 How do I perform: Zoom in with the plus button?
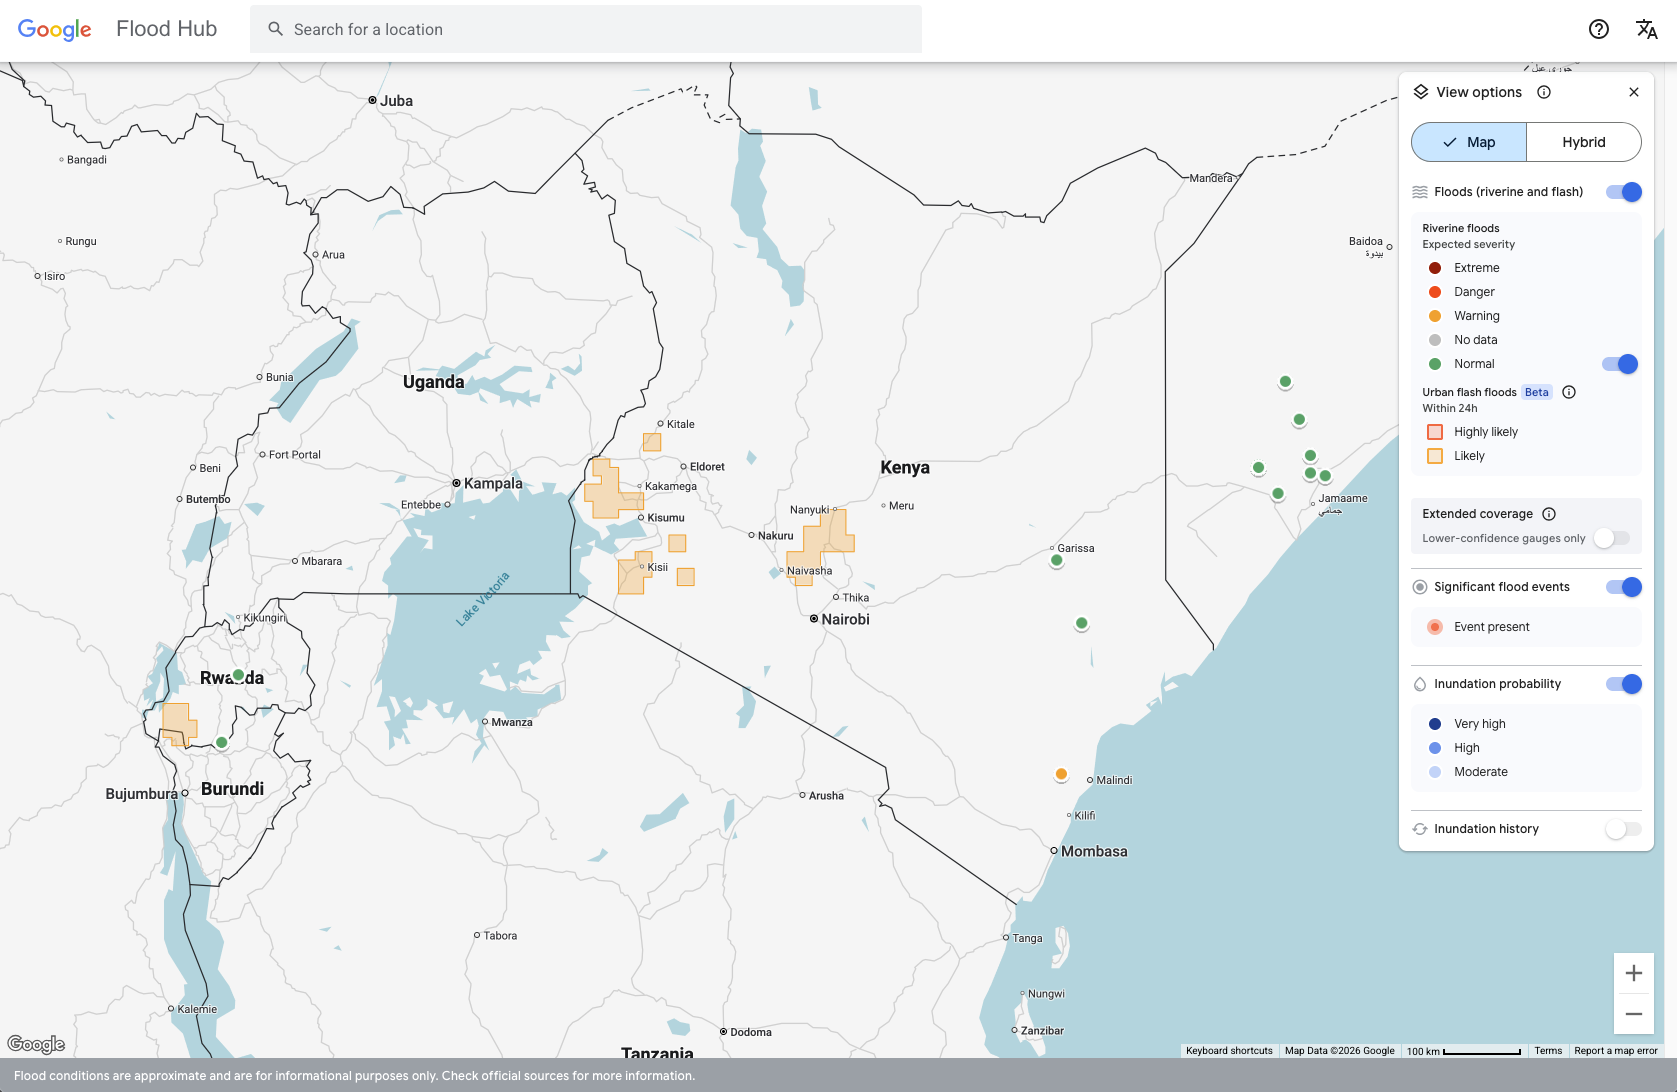tap(1633, 973)
